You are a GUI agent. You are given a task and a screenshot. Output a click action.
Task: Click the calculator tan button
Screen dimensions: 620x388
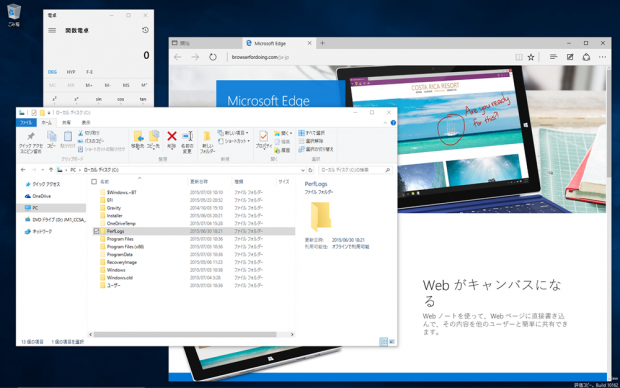pos(143,99)
